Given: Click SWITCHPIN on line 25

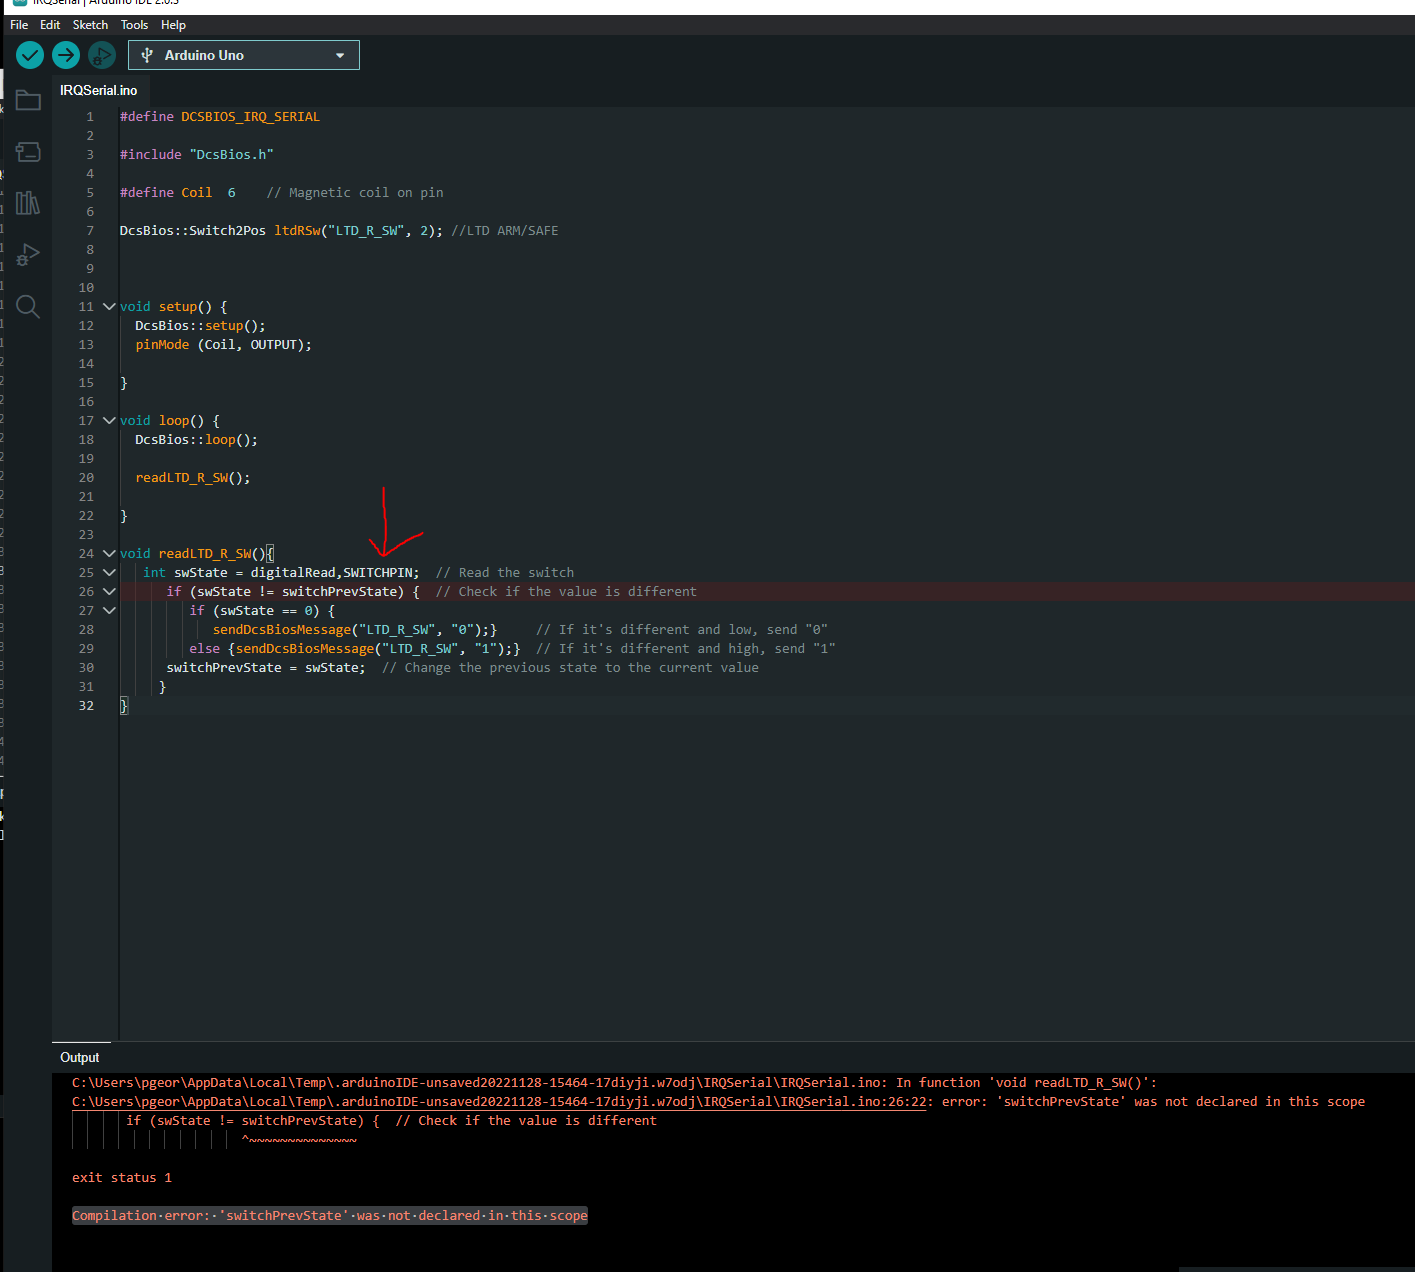Looking at the screenshot, I should [x=378, y=573].
